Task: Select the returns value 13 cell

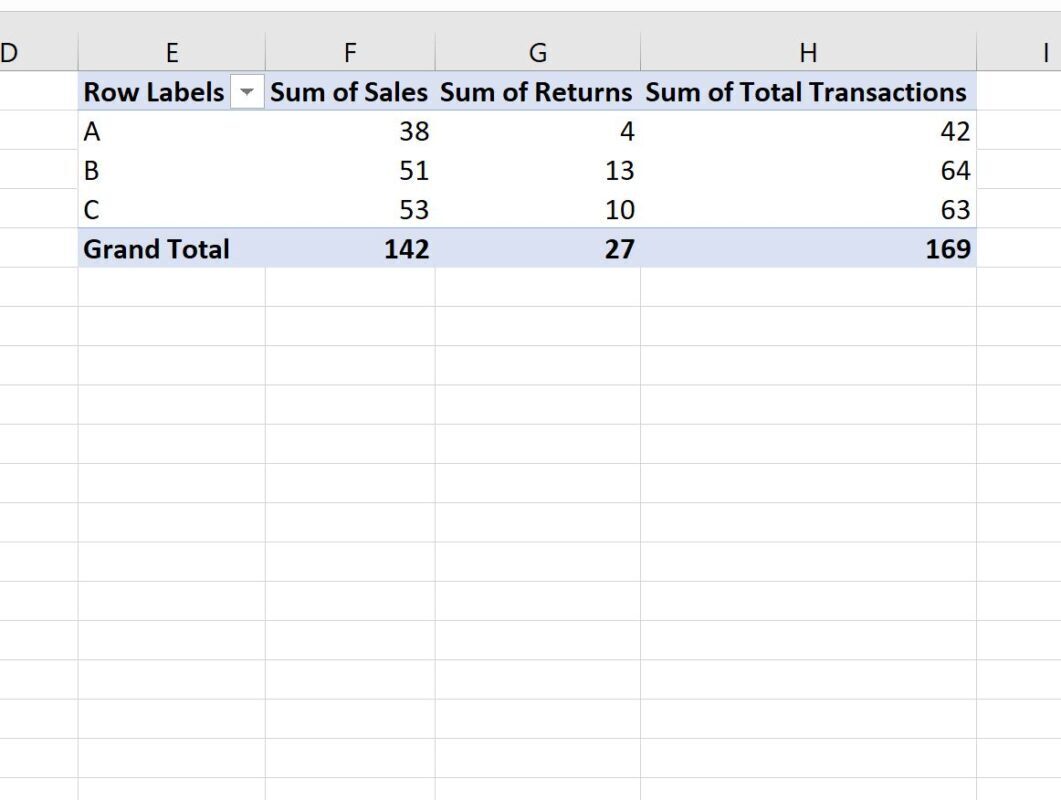Action: pos(538,170)
